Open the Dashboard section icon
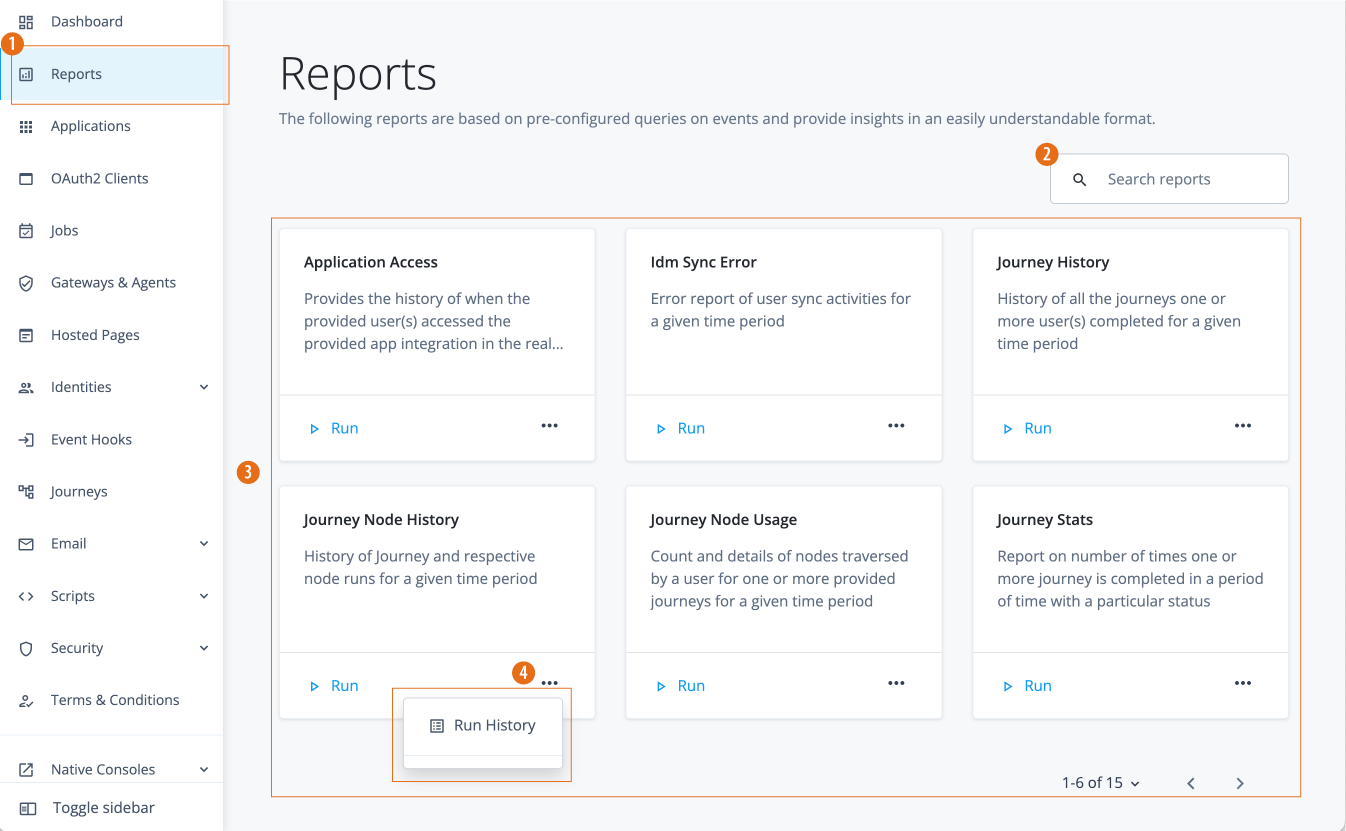1346x831 pixels. click(x=26, y=21)
